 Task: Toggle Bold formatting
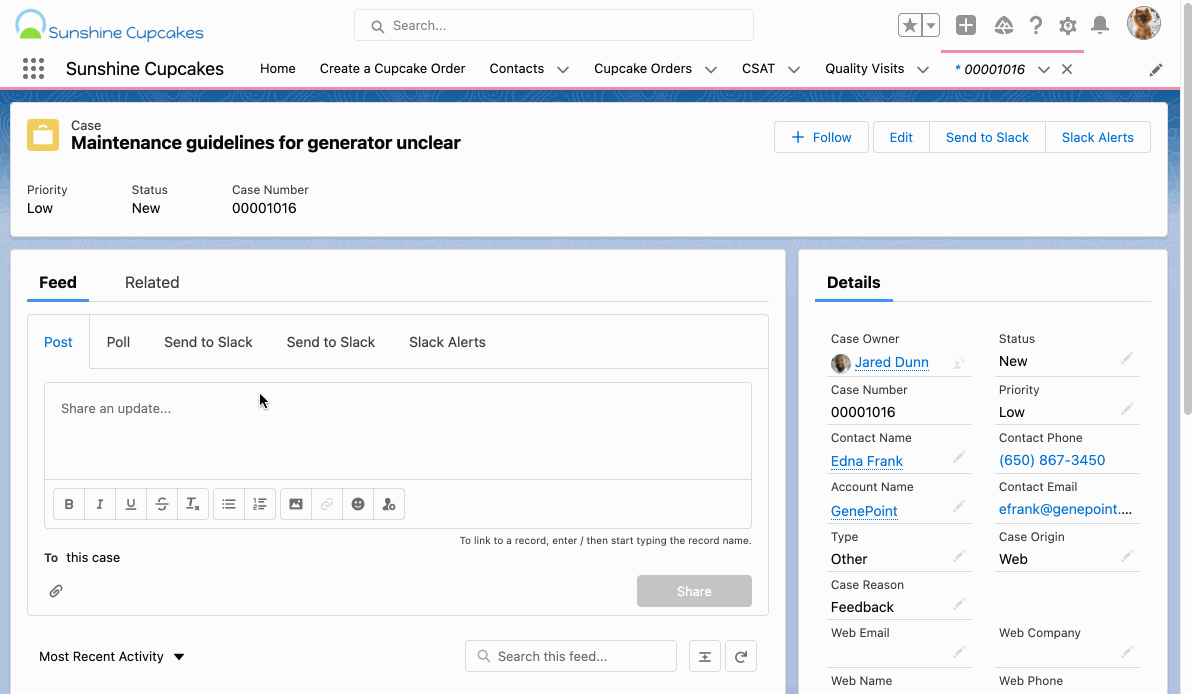[x=69, y=504]
